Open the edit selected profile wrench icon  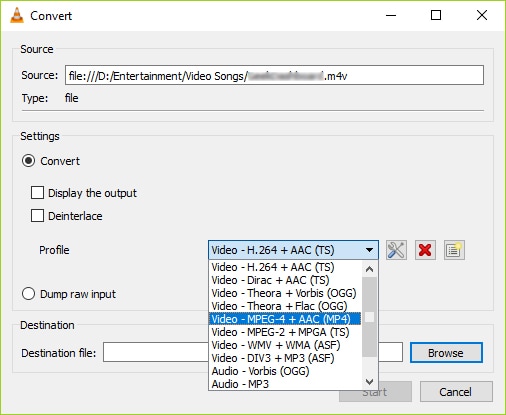point(396,250)
